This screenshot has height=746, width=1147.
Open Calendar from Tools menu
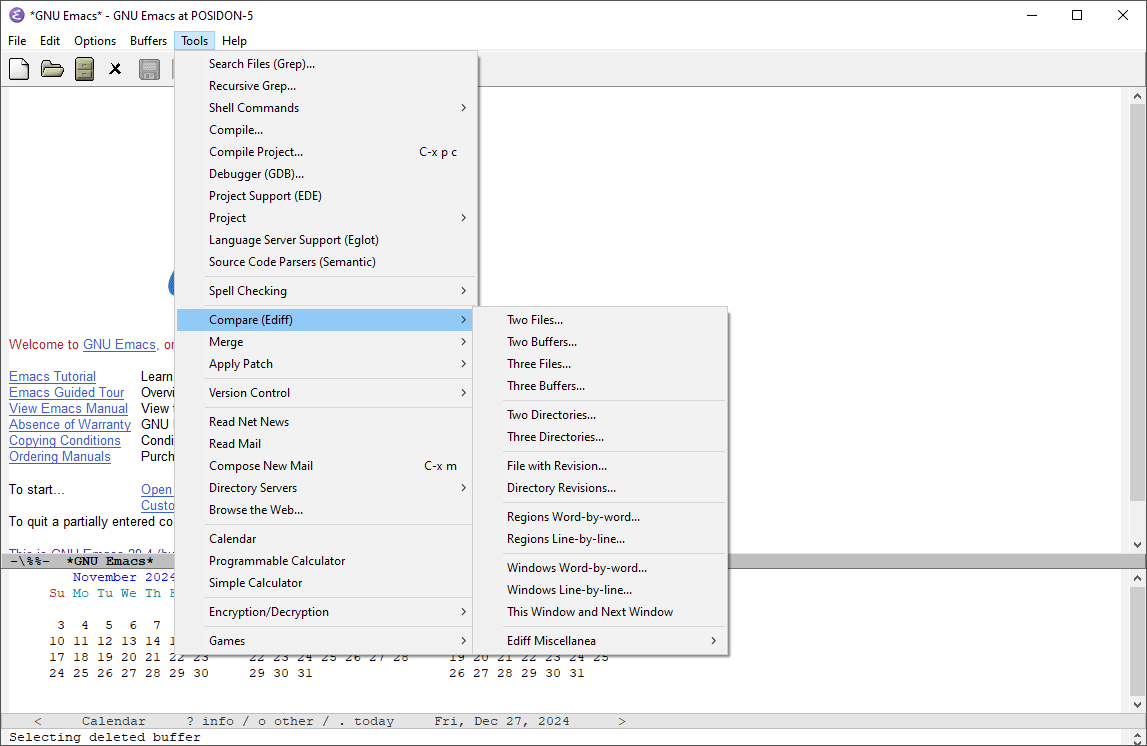coord(326,538)
